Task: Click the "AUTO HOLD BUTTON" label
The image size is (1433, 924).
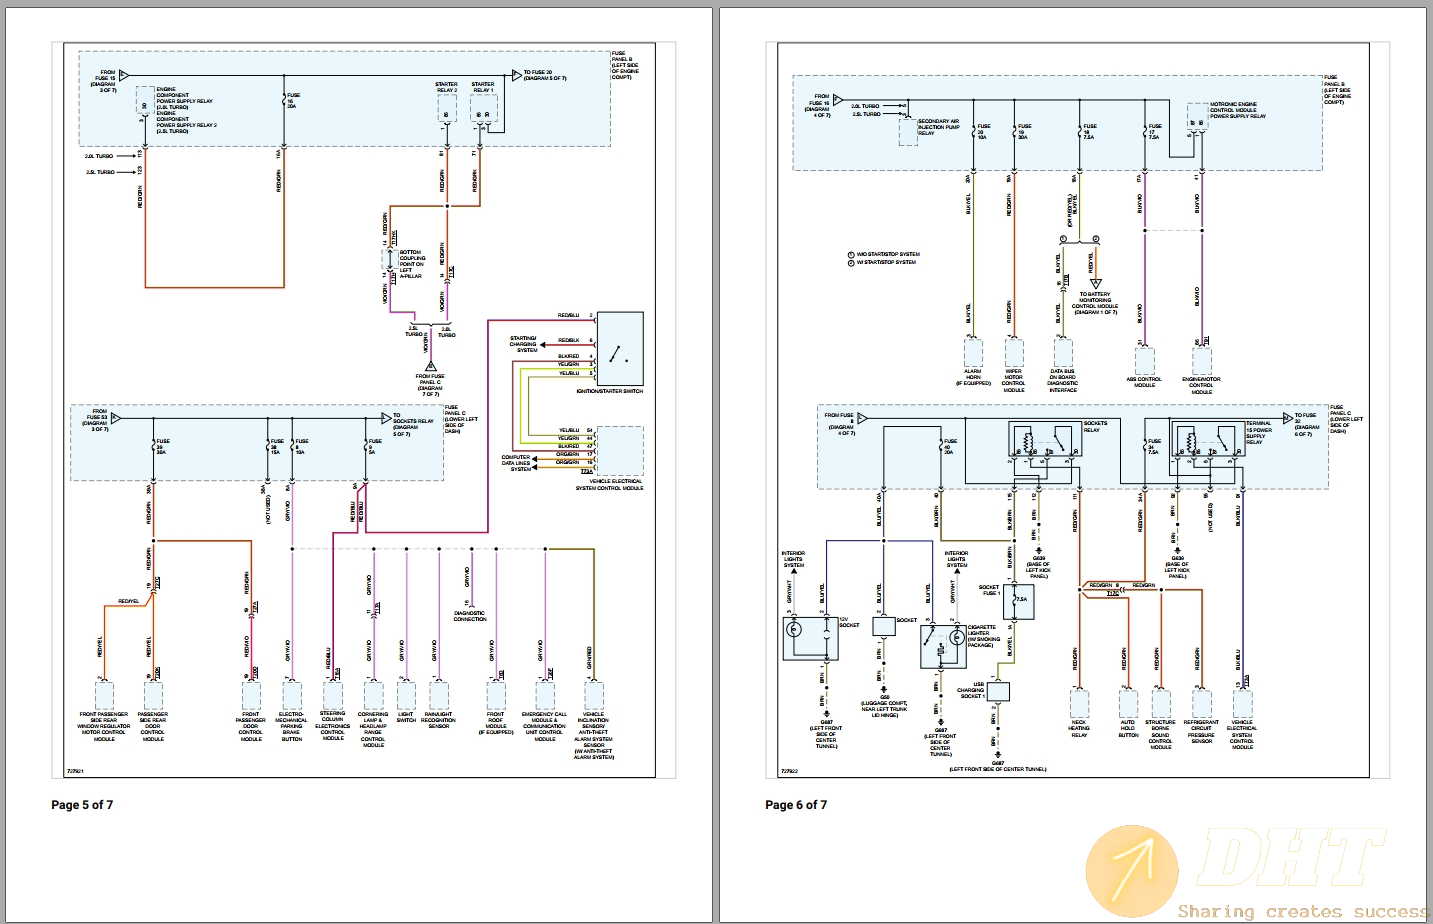Action: (x=1128, y=728)
